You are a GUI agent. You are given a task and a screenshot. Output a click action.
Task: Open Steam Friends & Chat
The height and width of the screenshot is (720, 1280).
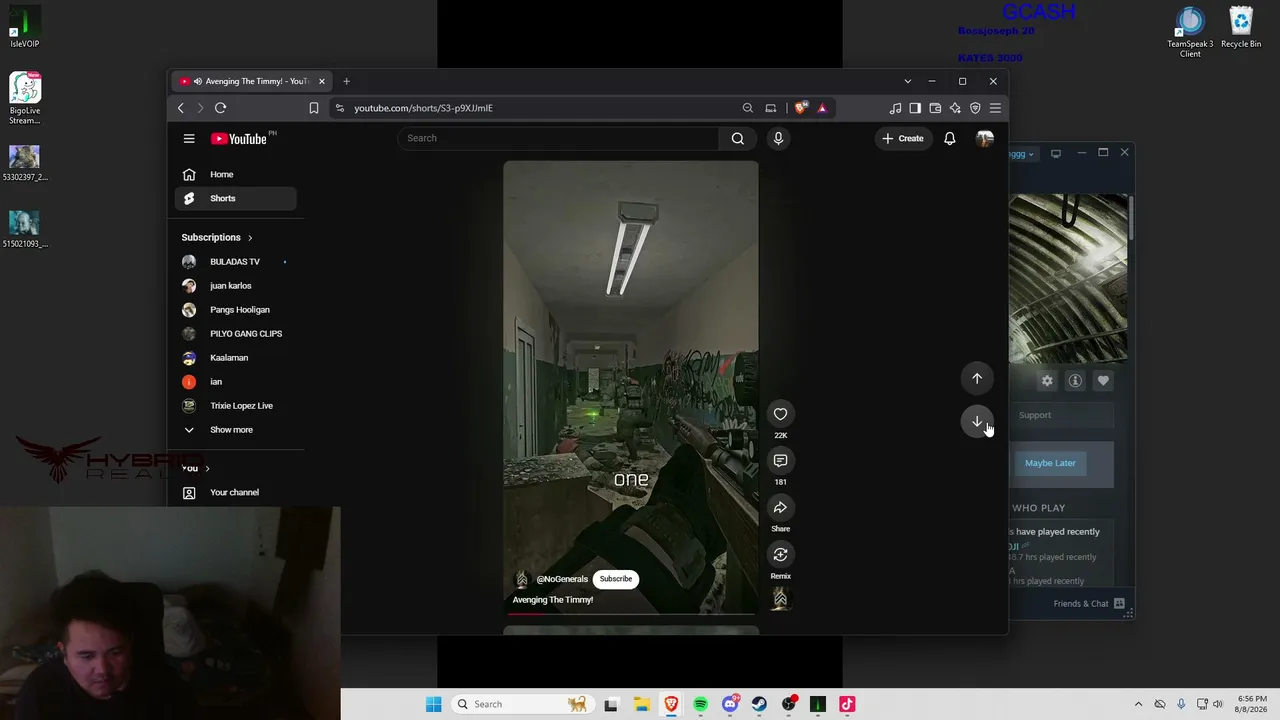pos(1088,604)
